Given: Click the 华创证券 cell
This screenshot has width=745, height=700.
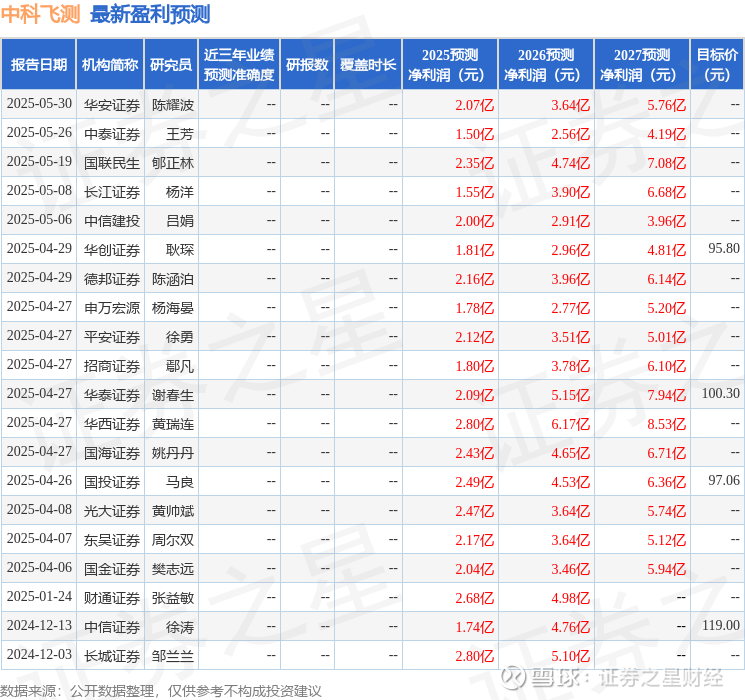Looking at the screenshot, I should 112,250.
